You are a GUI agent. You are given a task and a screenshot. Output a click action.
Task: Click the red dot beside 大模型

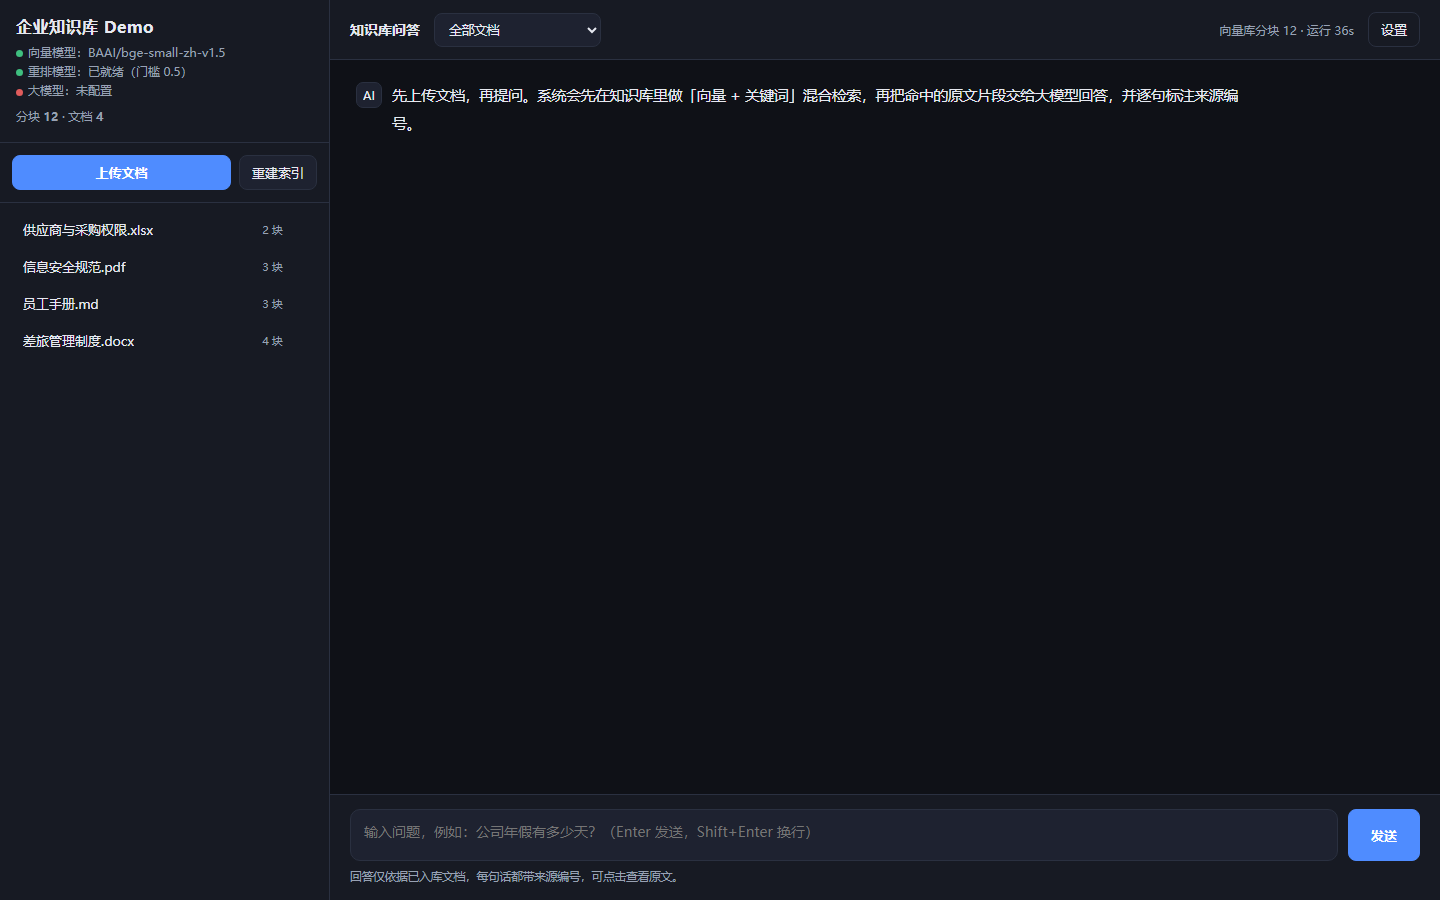19,92
